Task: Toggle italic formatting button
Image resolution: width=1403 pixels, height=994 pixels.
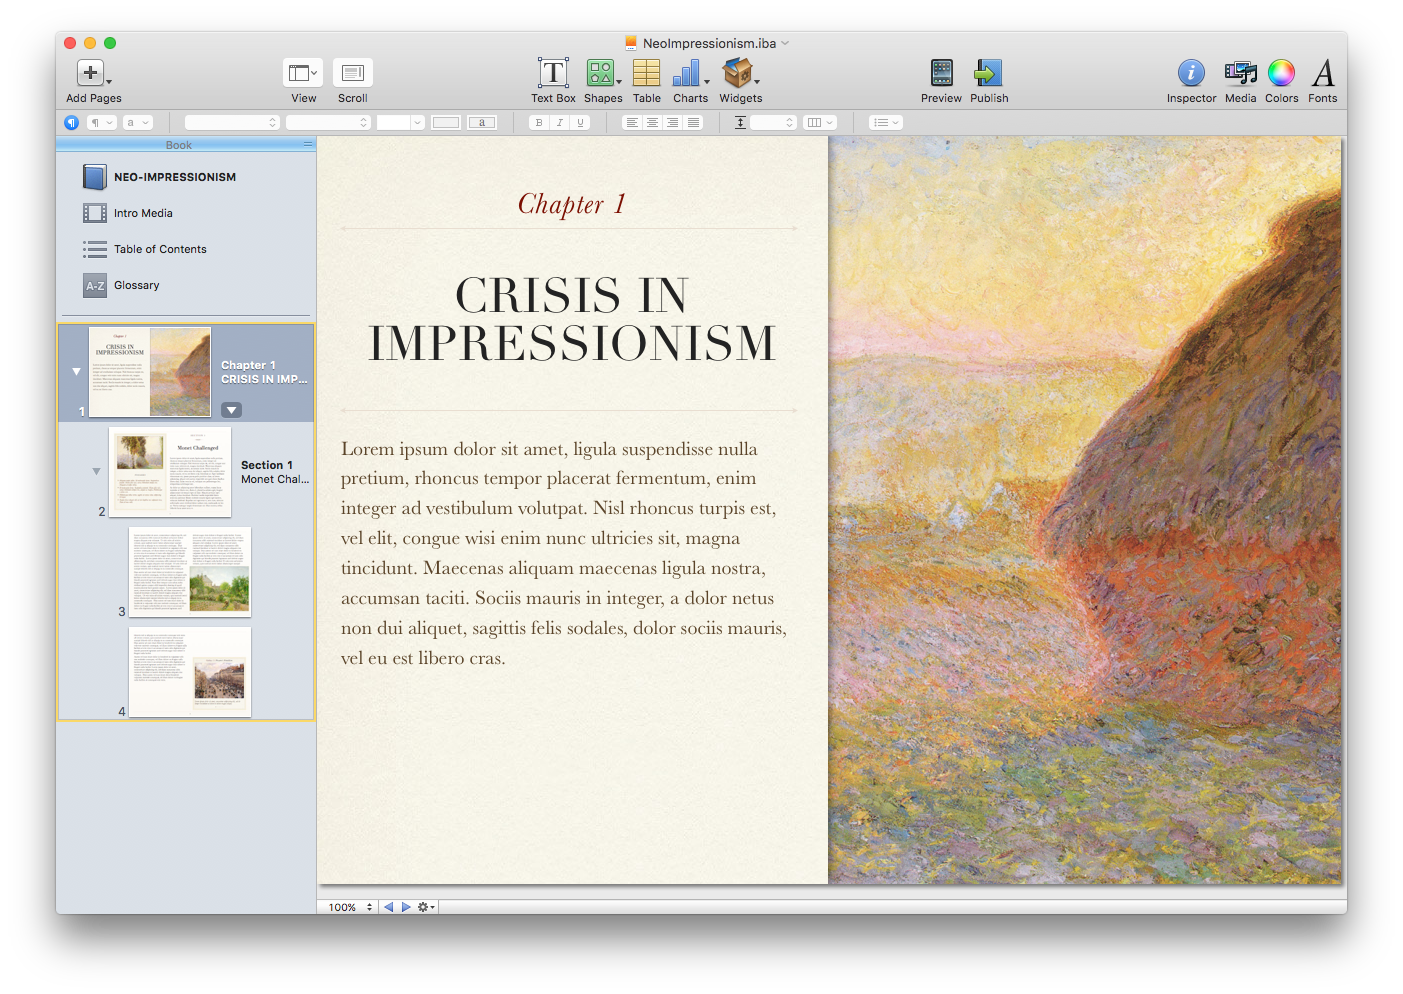Action: [x=560, y=123]
